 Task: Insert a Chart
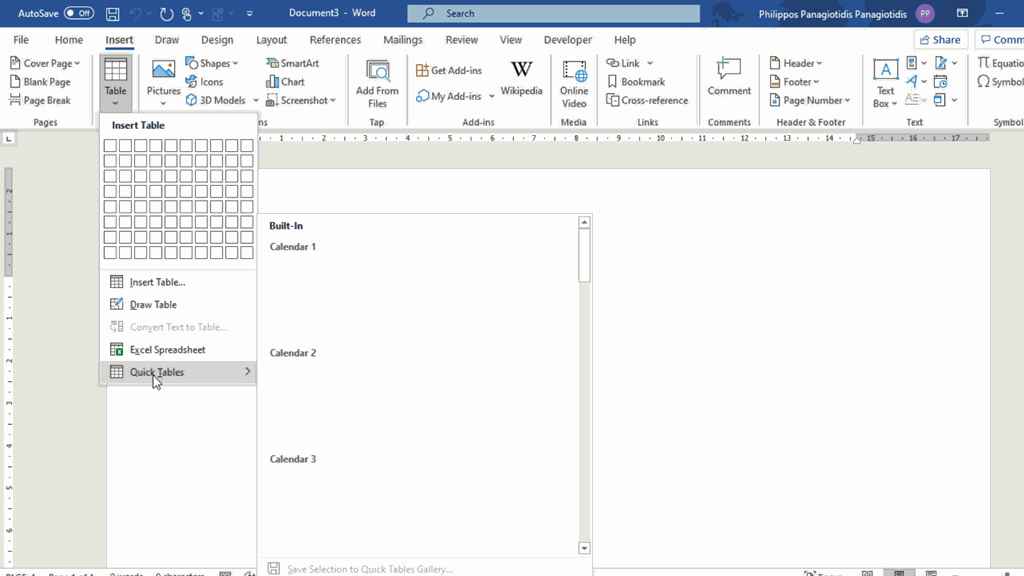coord(285,82)
